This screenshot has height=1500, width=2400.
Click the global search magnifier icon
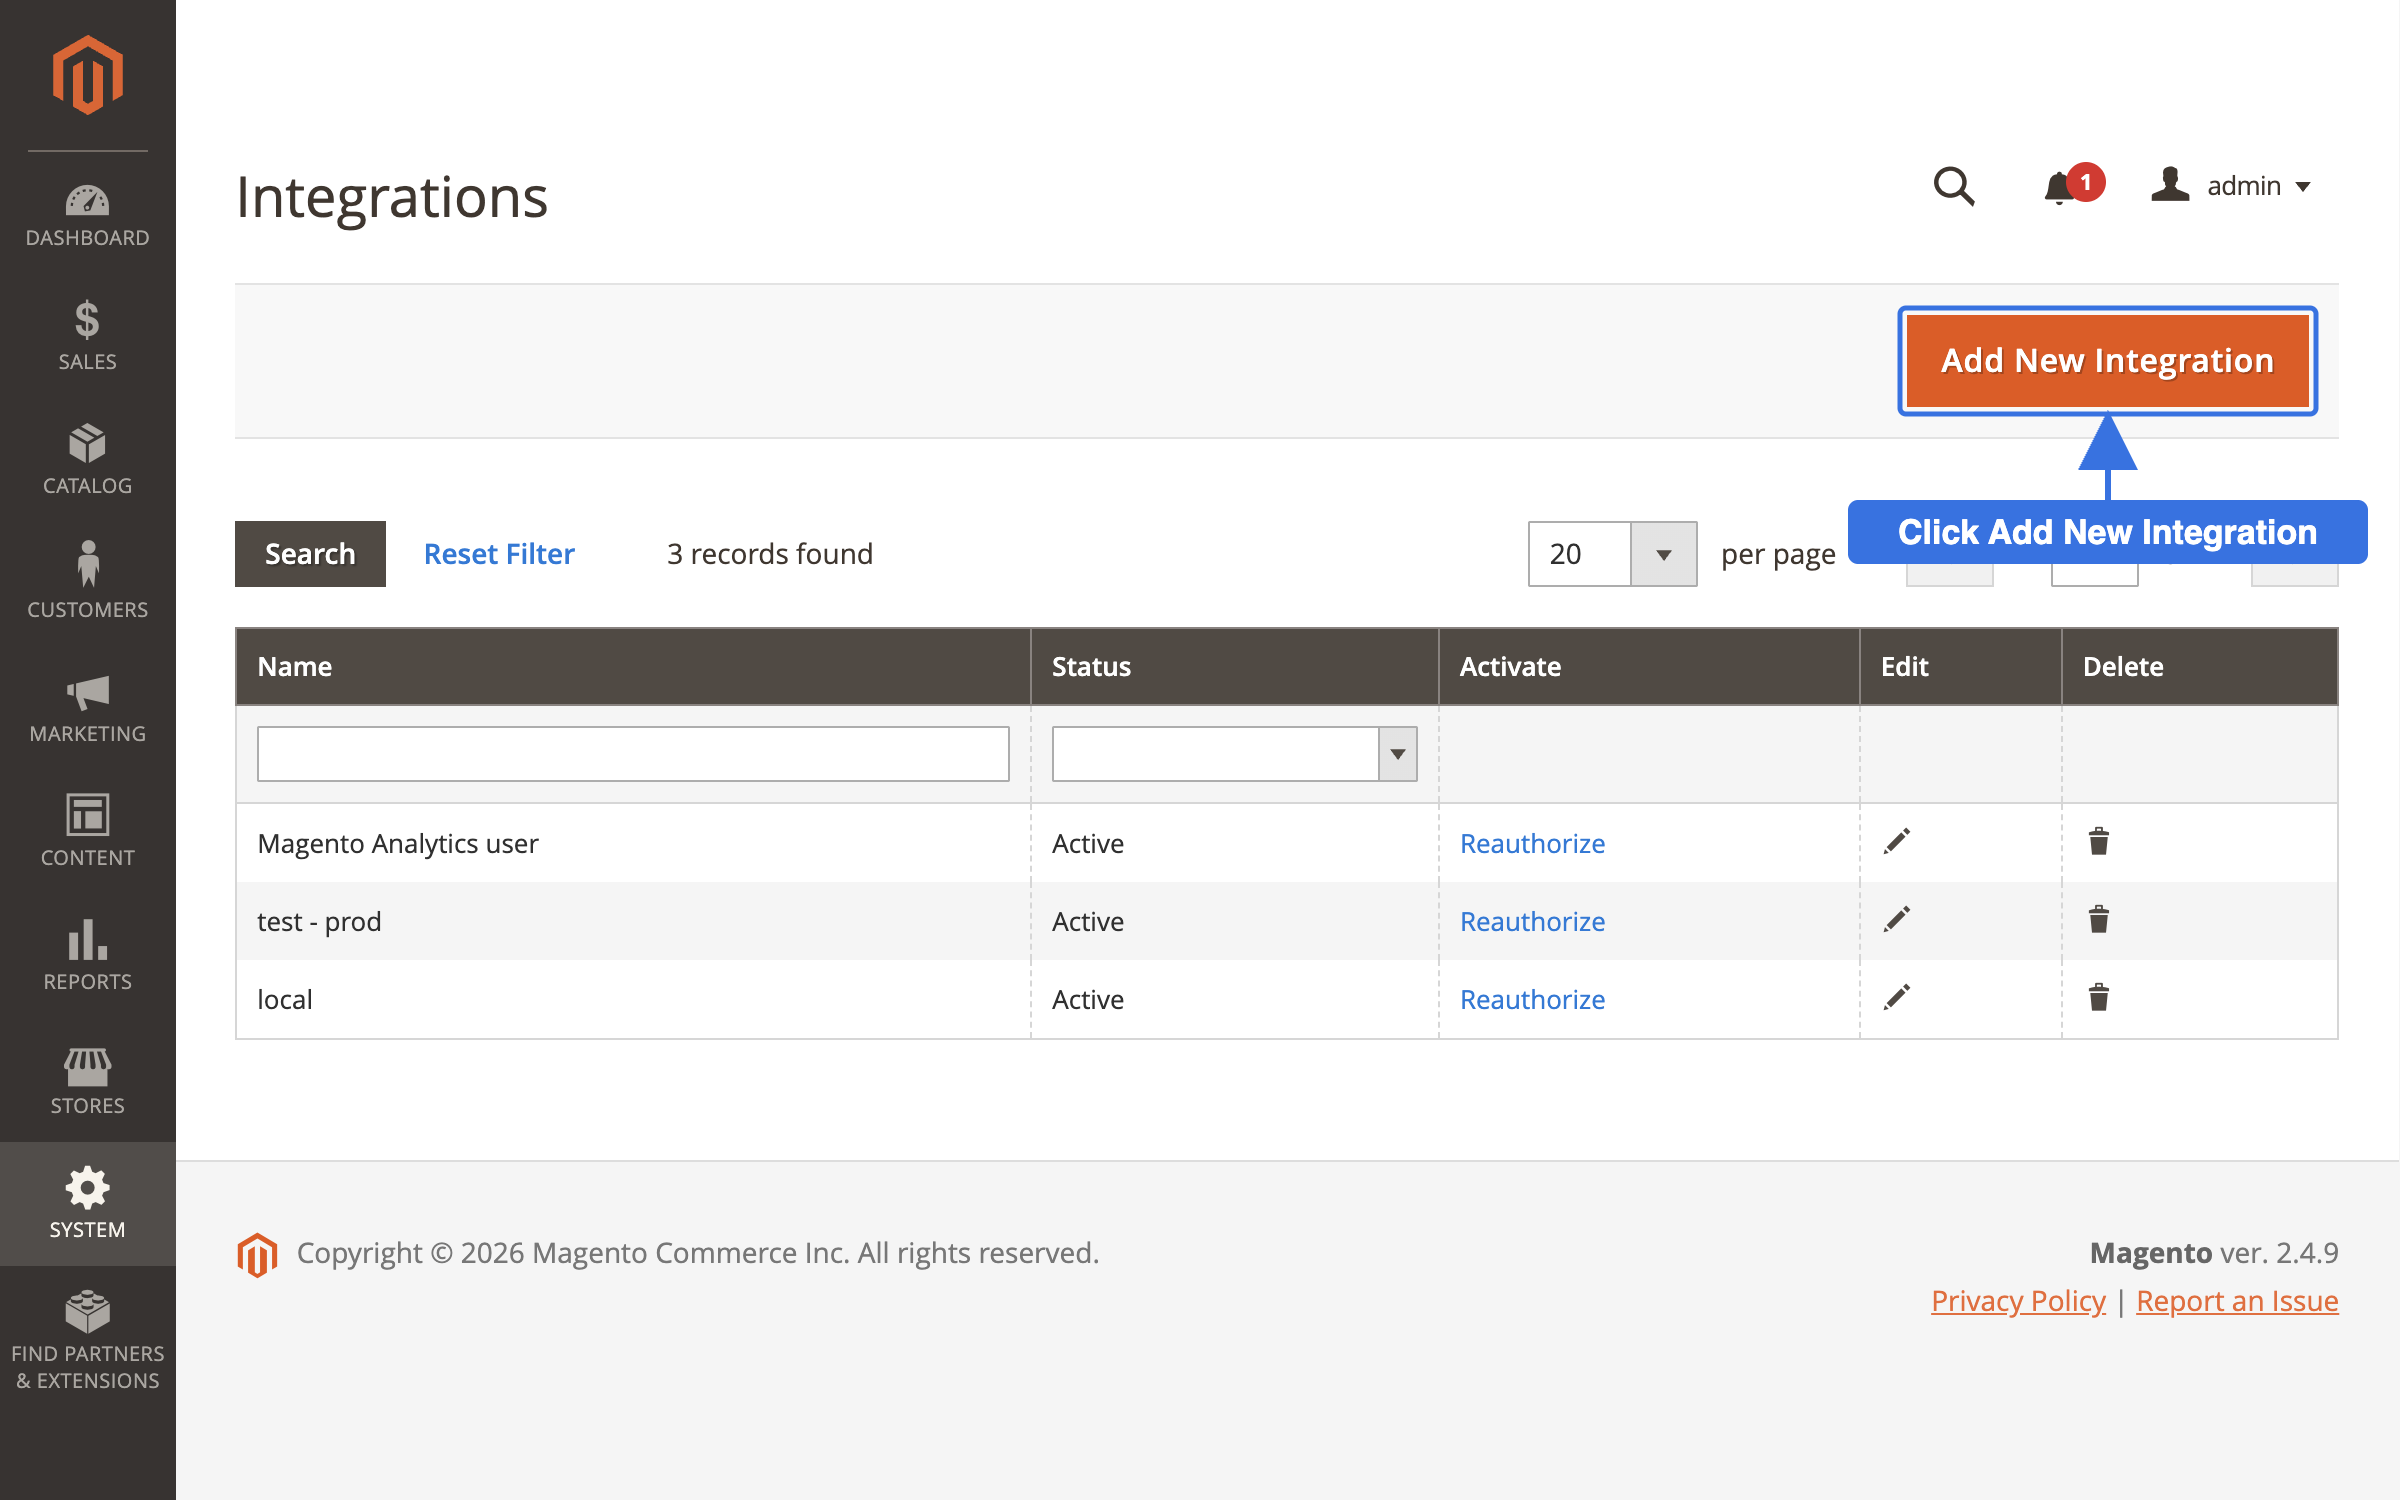pyautogui.click(x=1954, y=187)
